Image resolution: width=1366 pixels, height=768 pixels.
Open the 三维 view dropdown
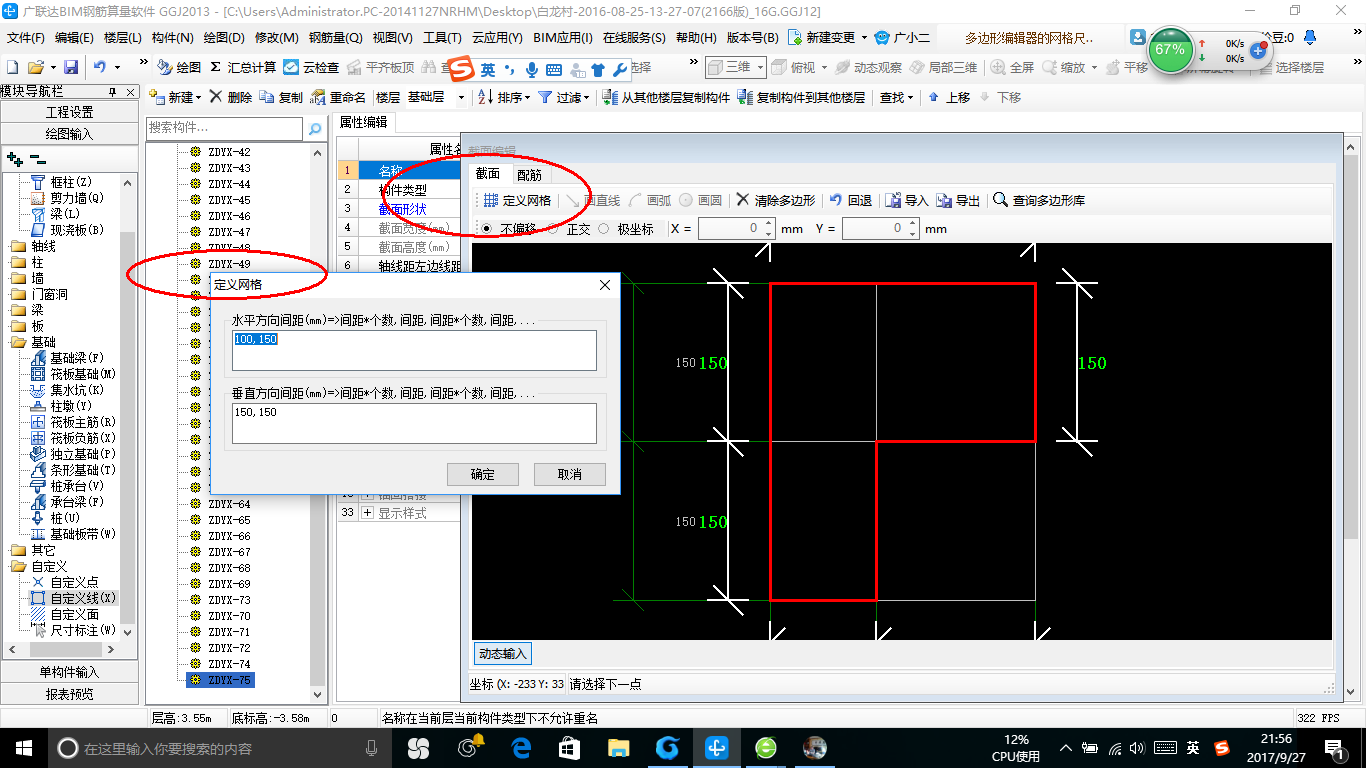(x=761, y=67)
